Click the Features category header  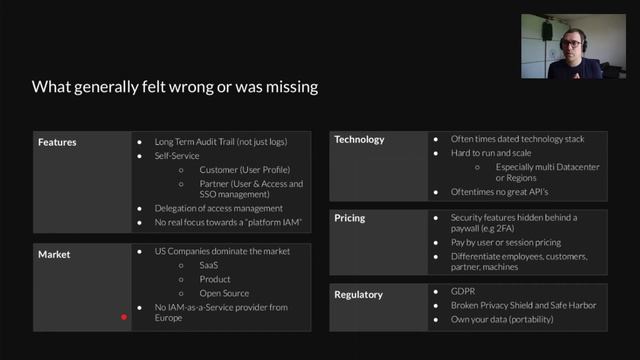tap(57, 142)
